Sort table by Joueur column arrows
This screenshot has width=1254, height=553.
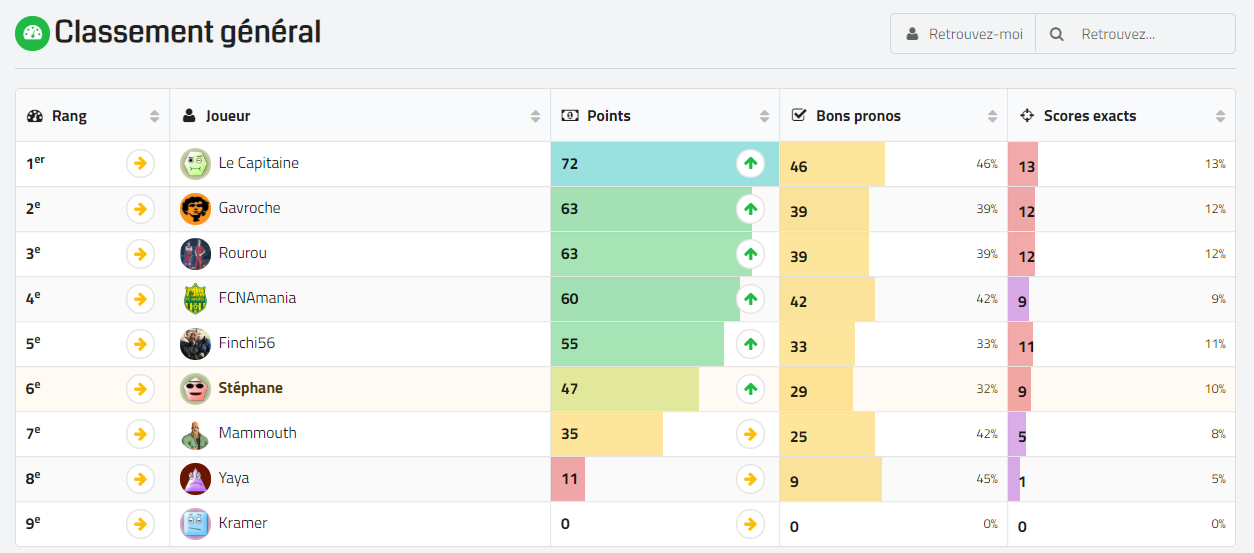(x=535, y=116)
